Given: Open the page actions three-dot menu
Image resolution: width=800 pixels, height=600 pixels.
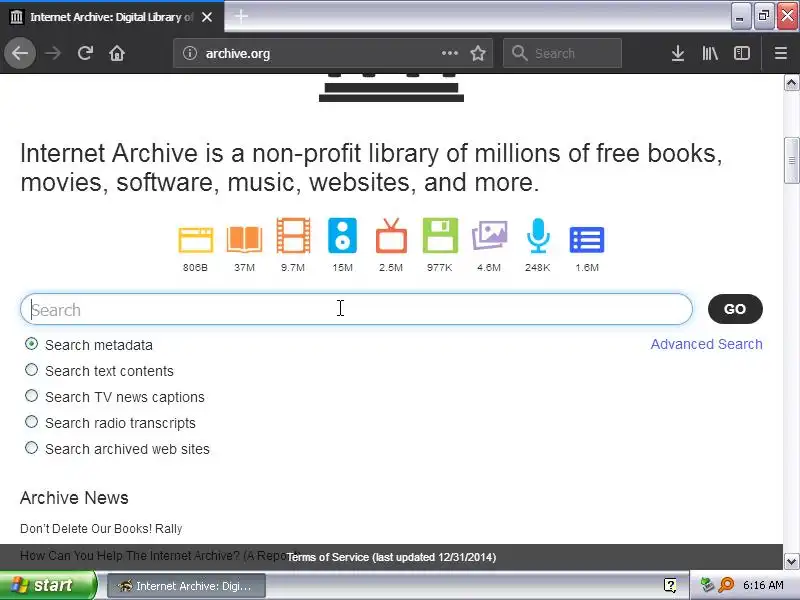Looking at the screenshot, I should 449,53.
